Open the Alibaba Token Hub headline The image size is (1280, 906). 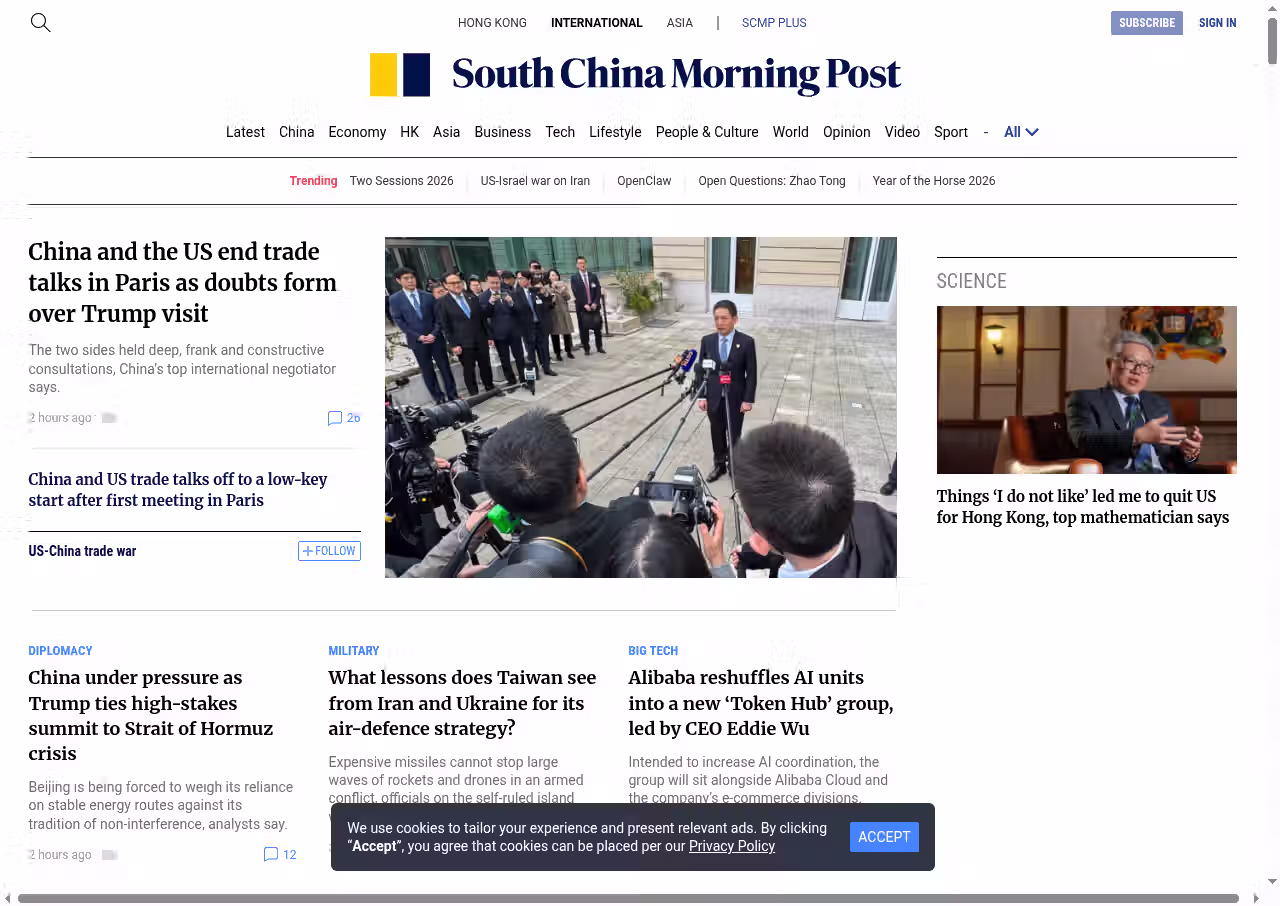point(760,703)
